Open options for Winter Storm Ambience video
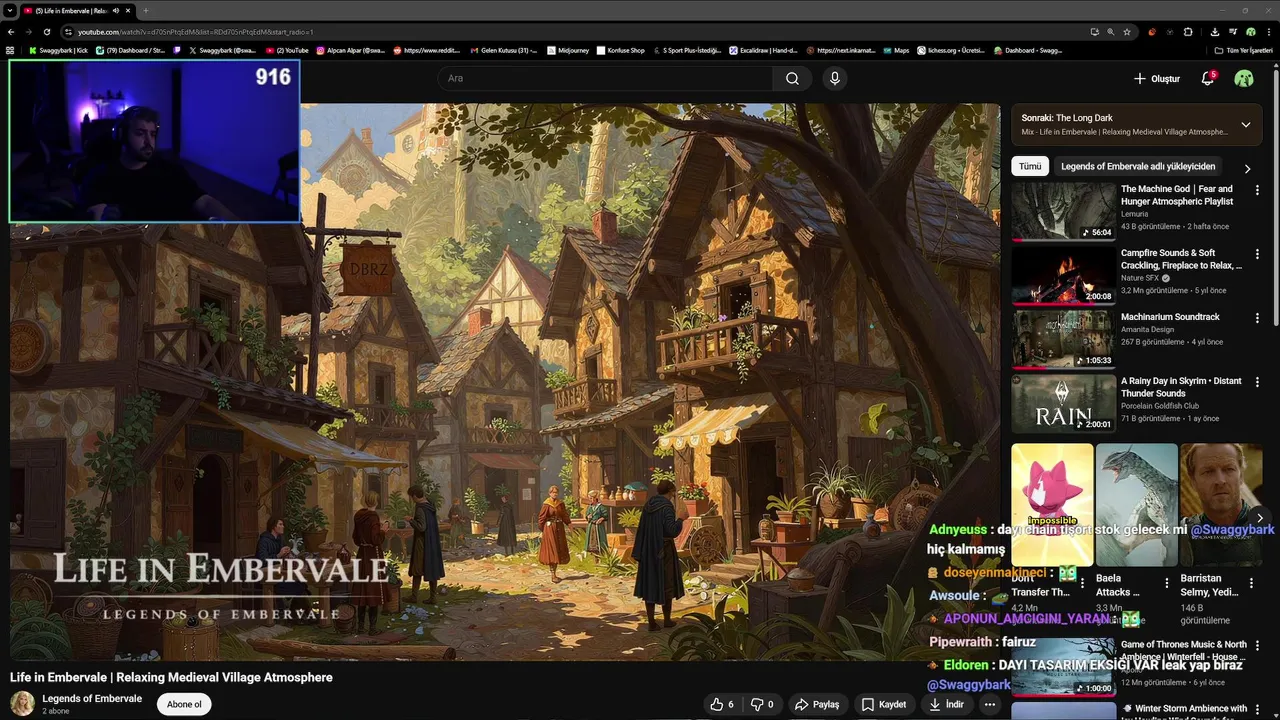Screen dimensions: 1280x720 tap(1257, 710)
